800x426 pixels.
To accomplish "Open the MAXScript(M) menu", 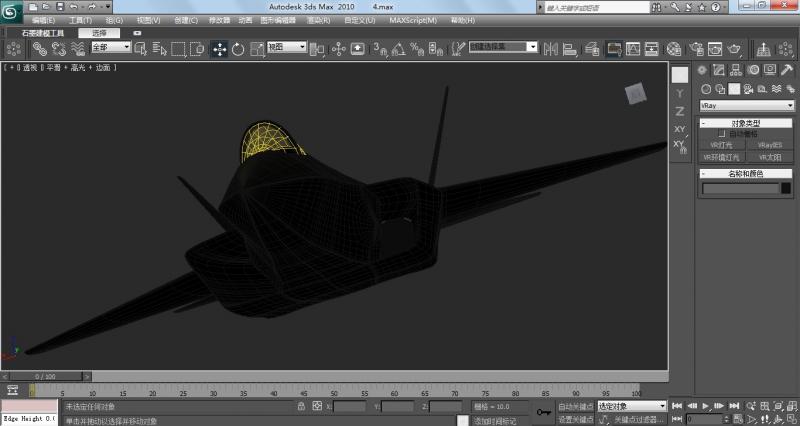I will pyautogui.click(x=412, y=19).
